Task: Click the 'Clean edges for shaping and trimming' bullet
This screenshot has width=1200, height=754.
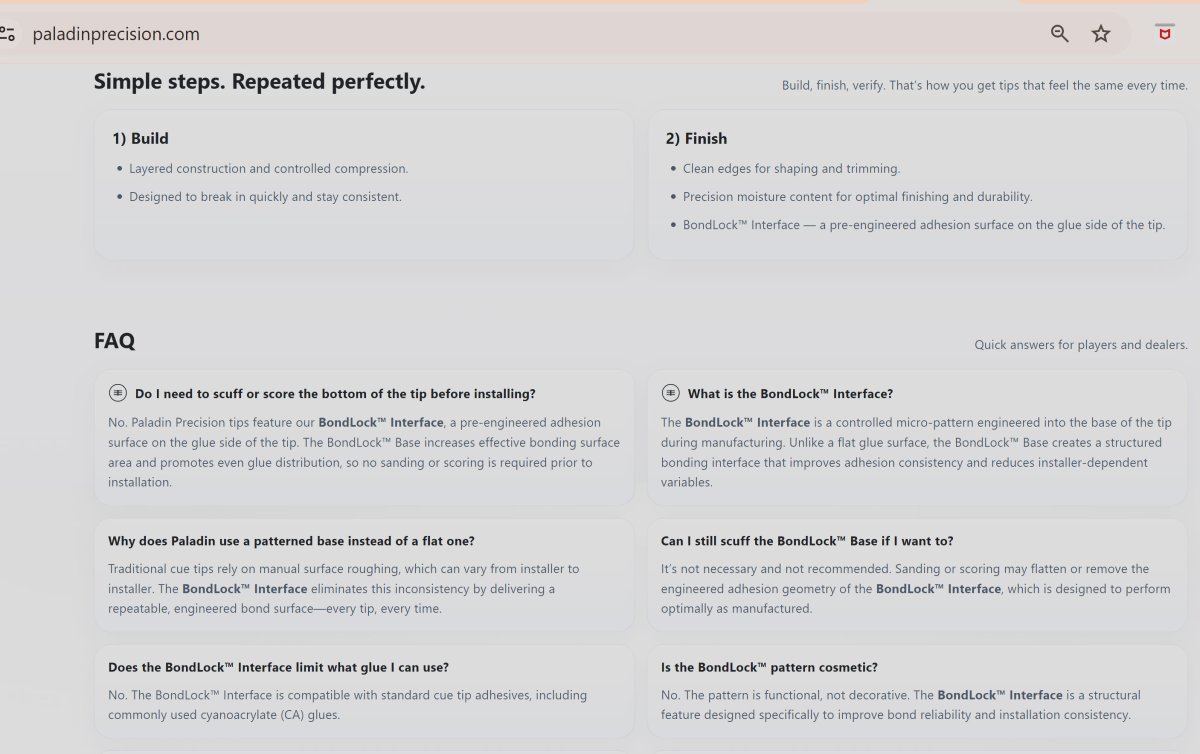Action: (x=791, y=169)
